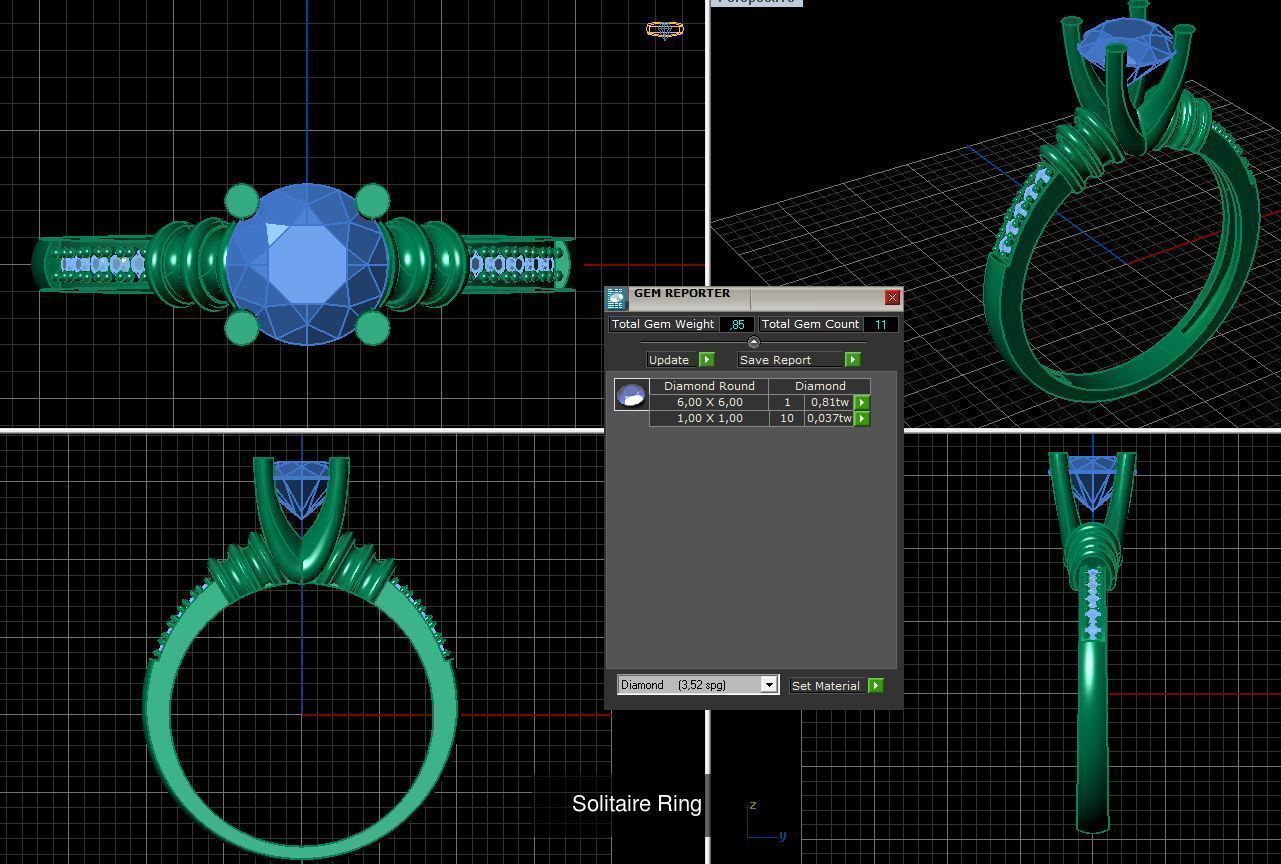Click the Gem Reporter panel icon
Viewport: 1281px width, 864px height.
point(616,298)
